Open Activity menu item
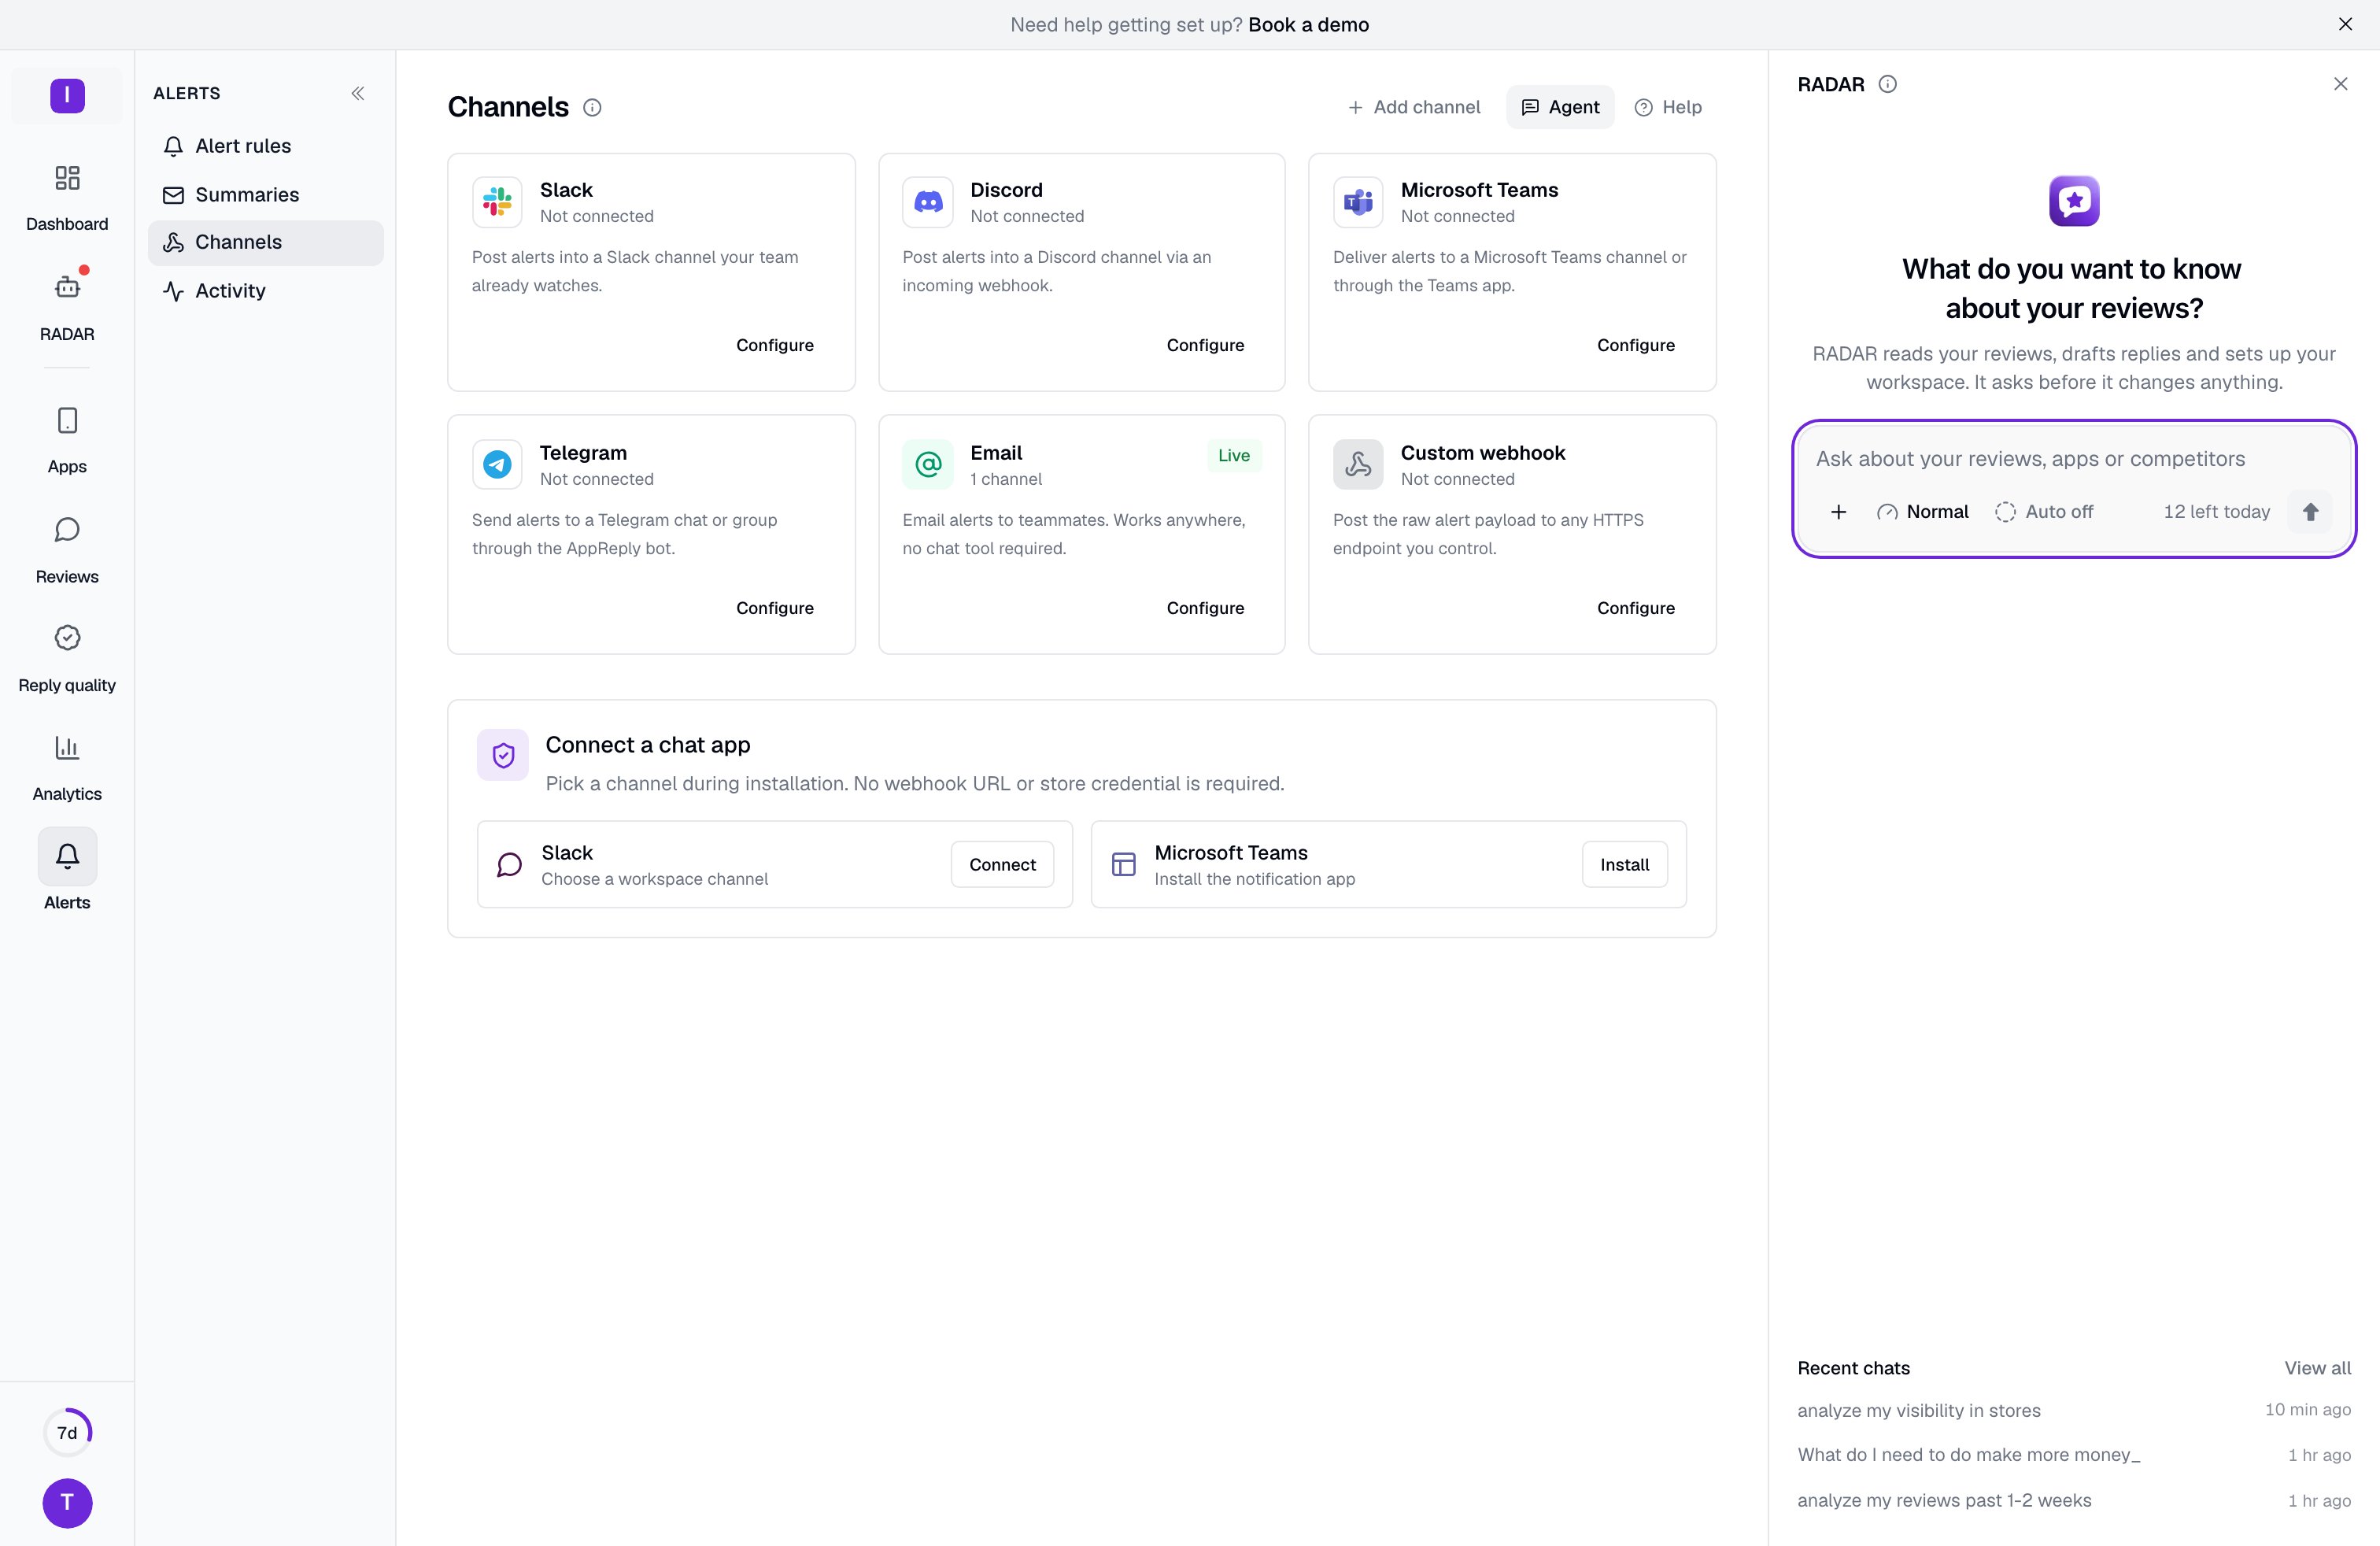The image size is (2380, 1546). [x=265, y=291]
